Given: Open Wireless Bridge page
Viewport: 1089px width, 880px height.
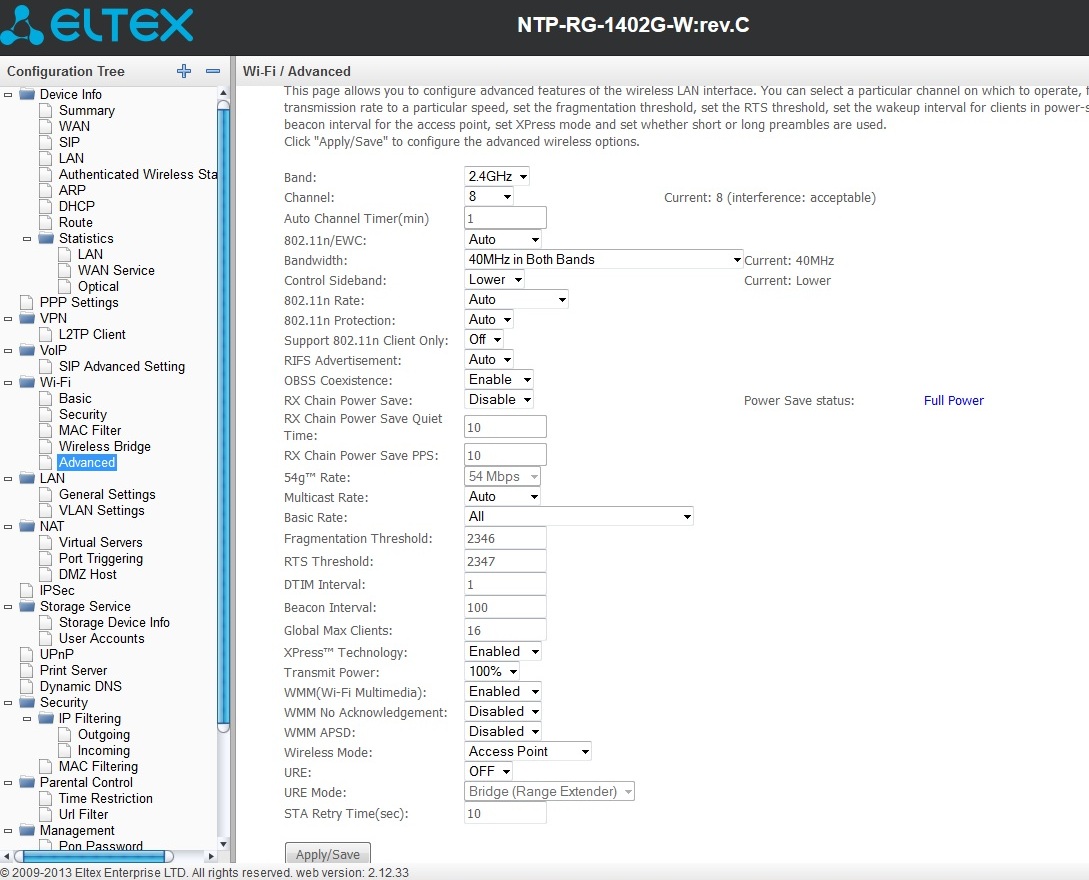Looking at the screenshot, I should (x=105, y=446).
